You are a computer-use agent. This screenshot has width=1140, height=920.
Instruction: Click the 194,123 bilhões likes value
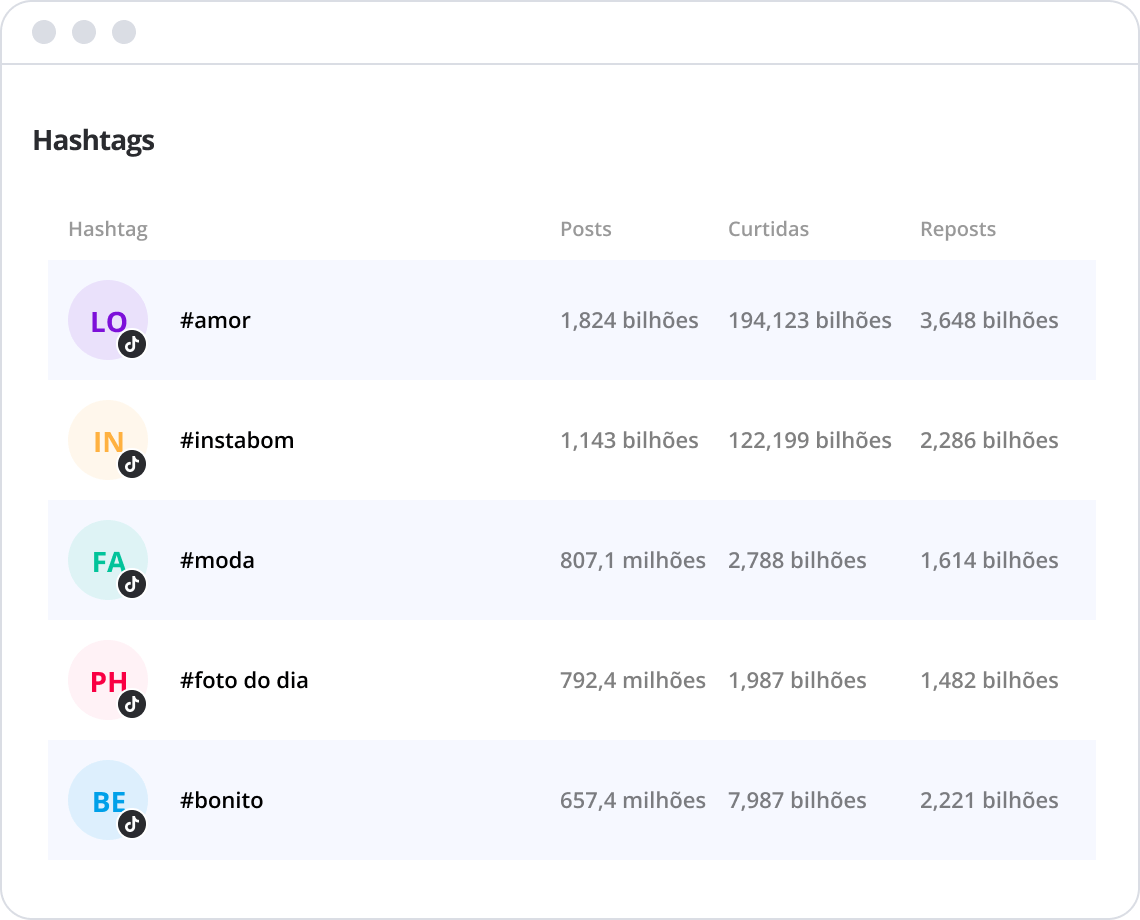tap(809, 321)
